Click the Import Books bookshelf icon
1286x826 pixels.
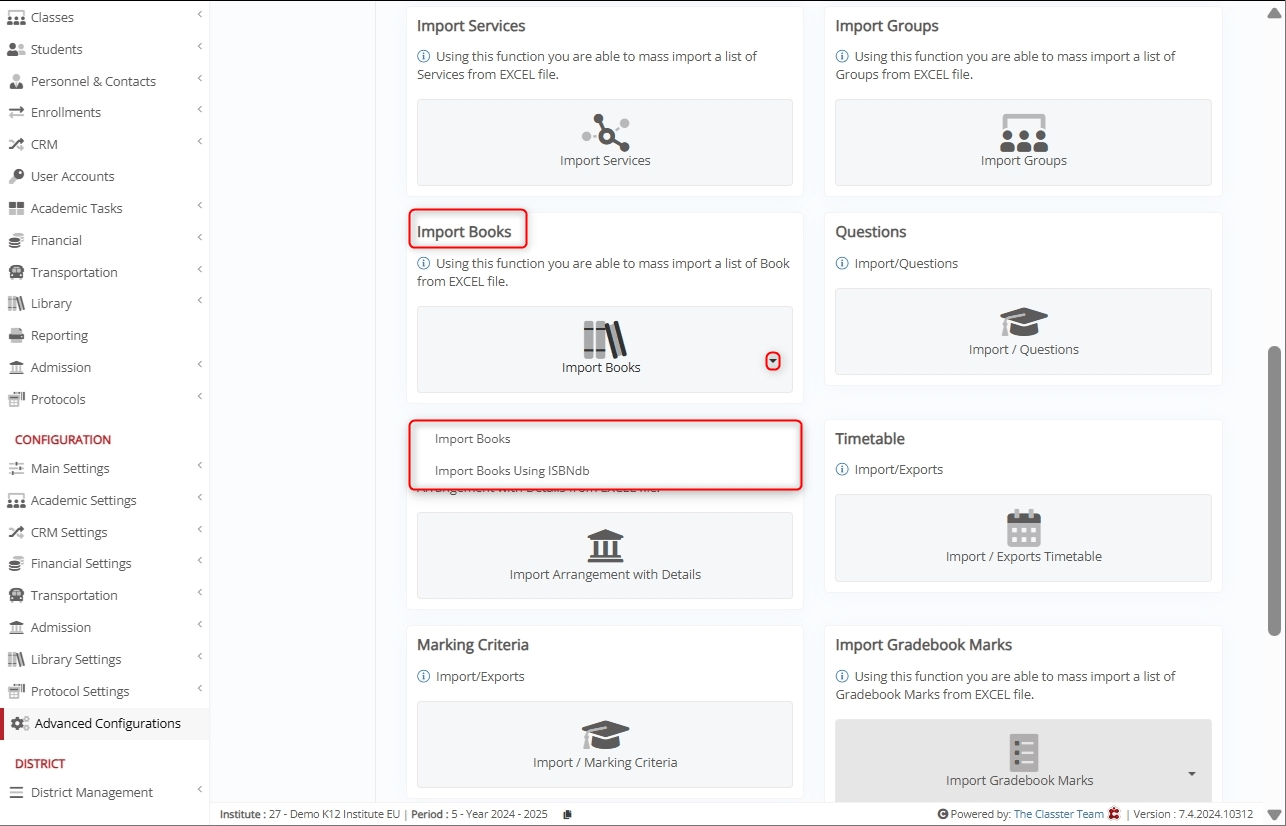pos(604,340)
